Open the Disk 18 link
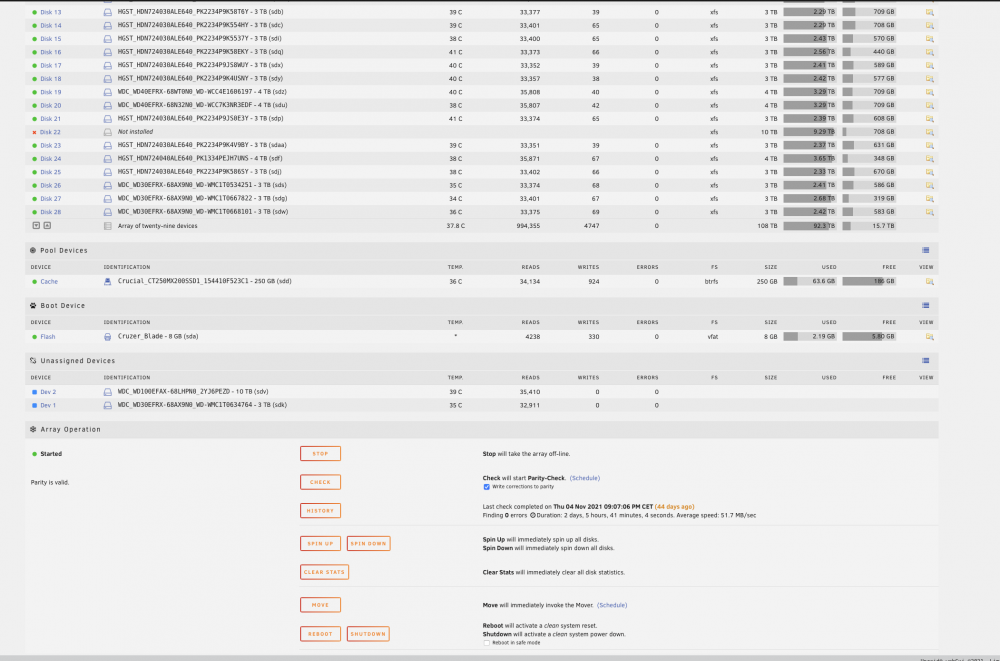The image size is (1000, 661). pyautogui.click(x=51, y=78)
